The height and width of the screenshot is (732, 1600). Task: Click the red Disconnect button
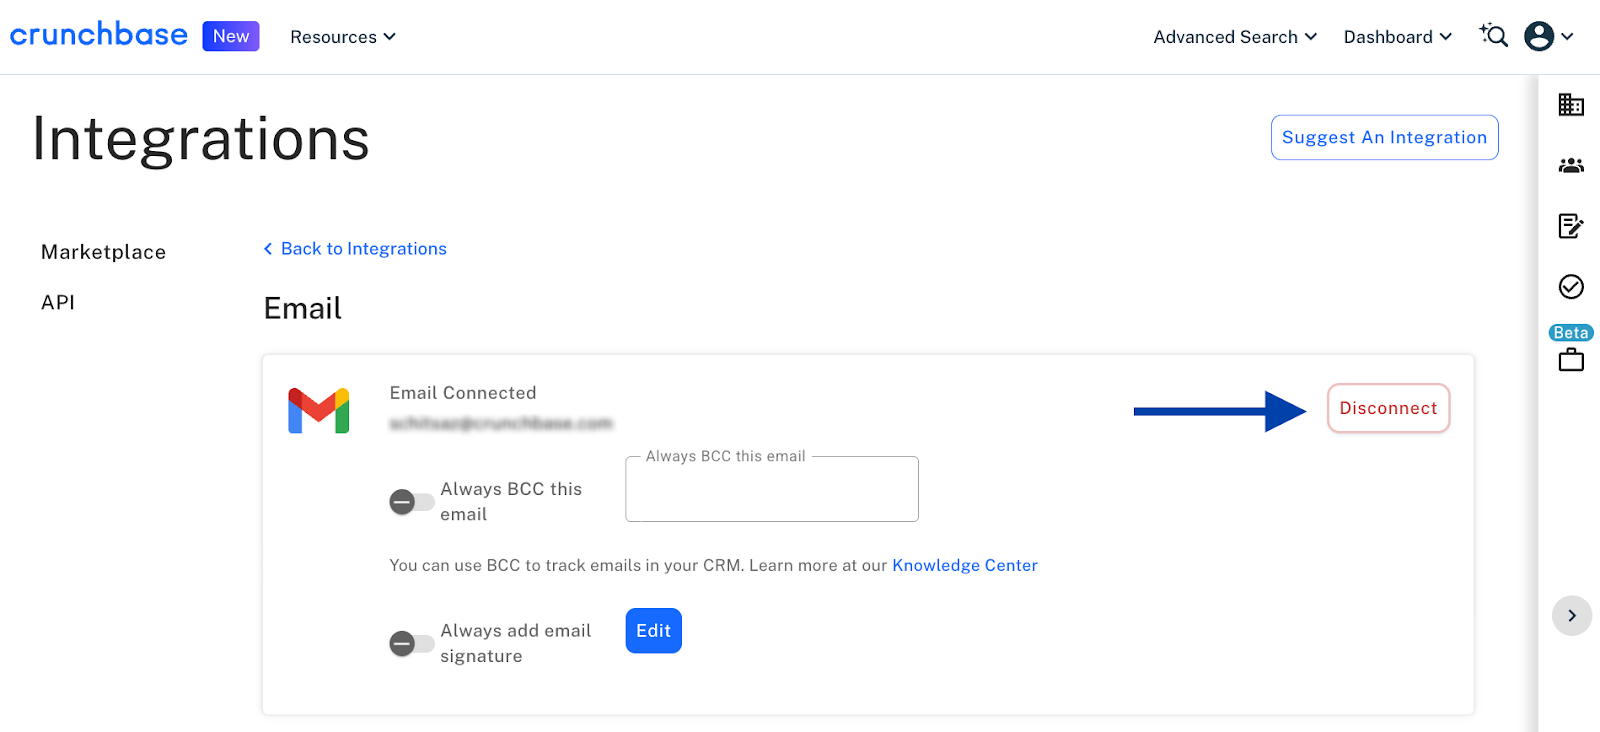coord(1388,408)
